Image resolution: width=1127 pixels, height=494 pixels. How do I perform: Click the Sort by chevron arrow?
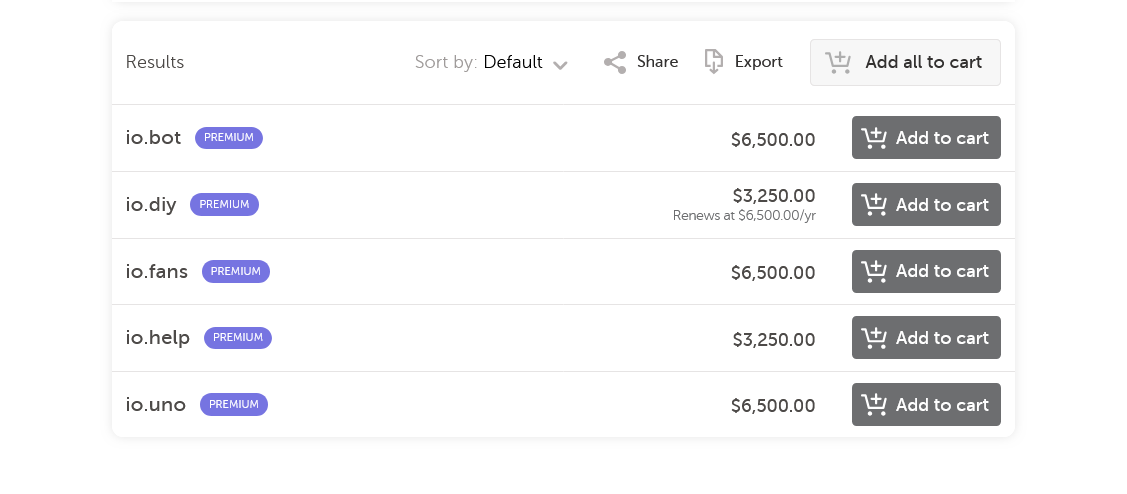pyautogui.click(x=561, y=65)
